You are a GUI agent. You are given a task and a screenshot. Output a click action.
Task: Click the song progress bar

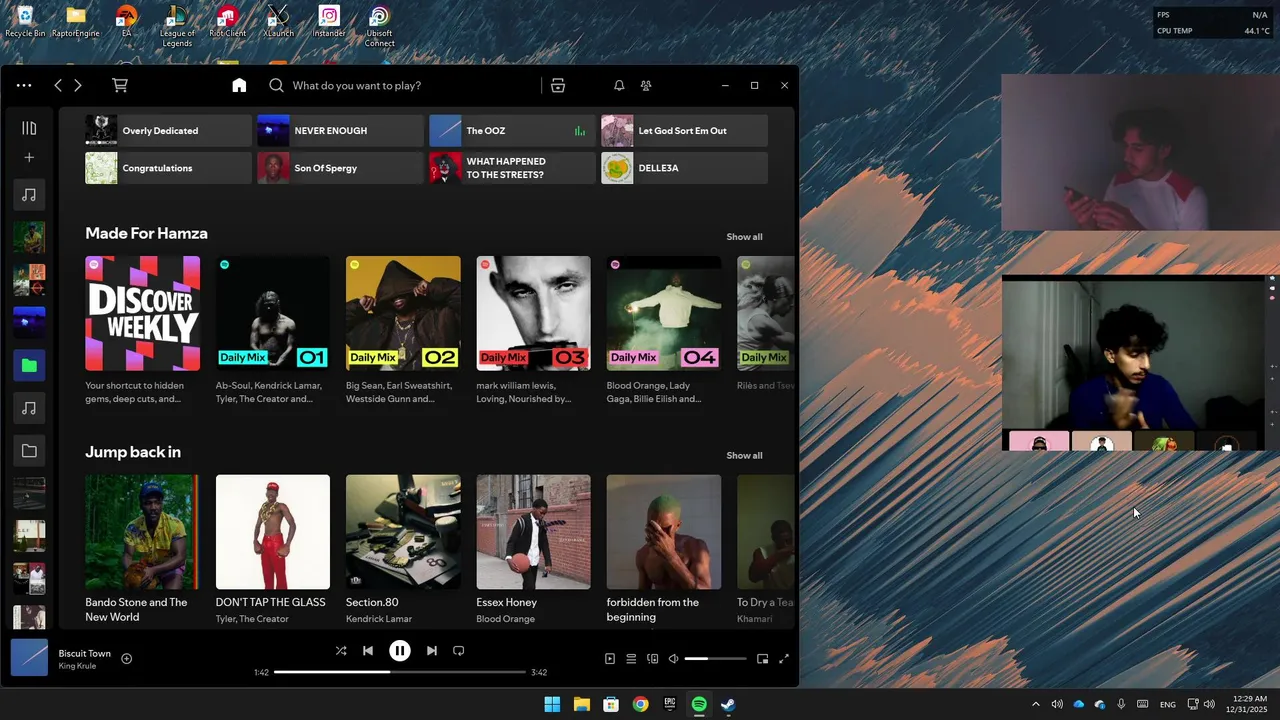pyautogui.click(x=400, y=672)
